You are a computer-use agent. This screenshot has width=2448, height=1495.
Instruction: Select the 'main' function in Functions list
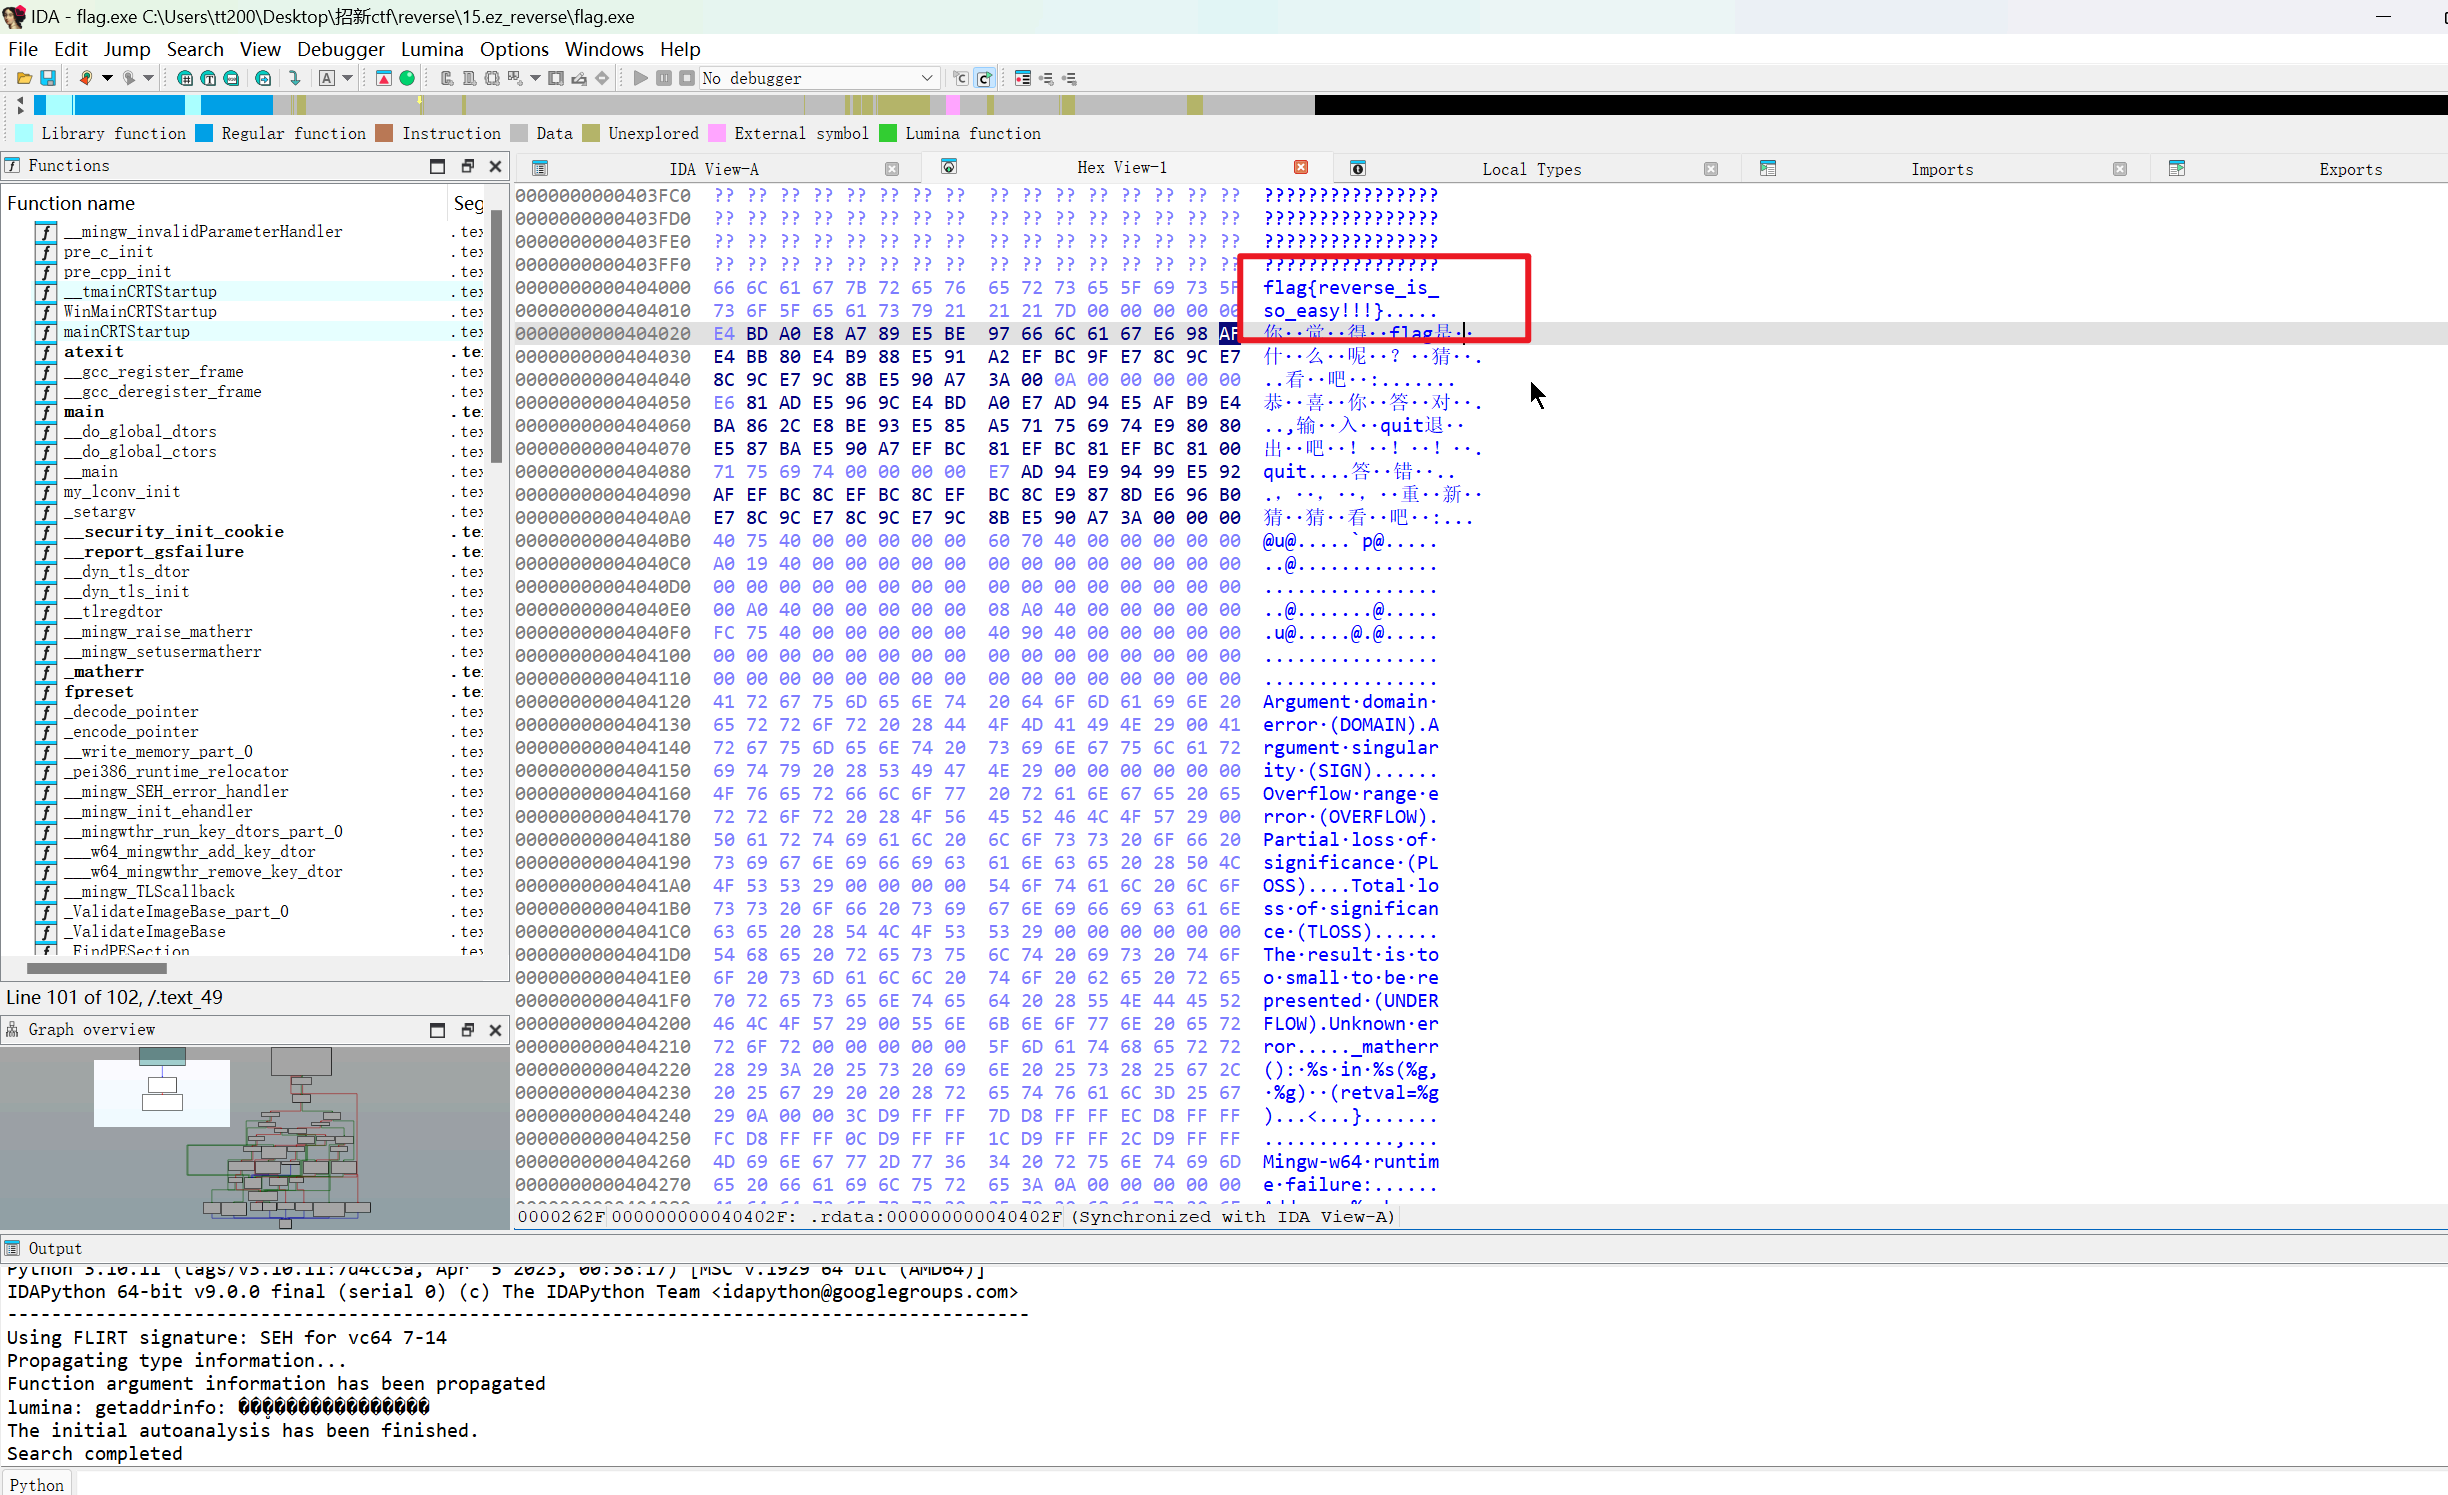84,412
